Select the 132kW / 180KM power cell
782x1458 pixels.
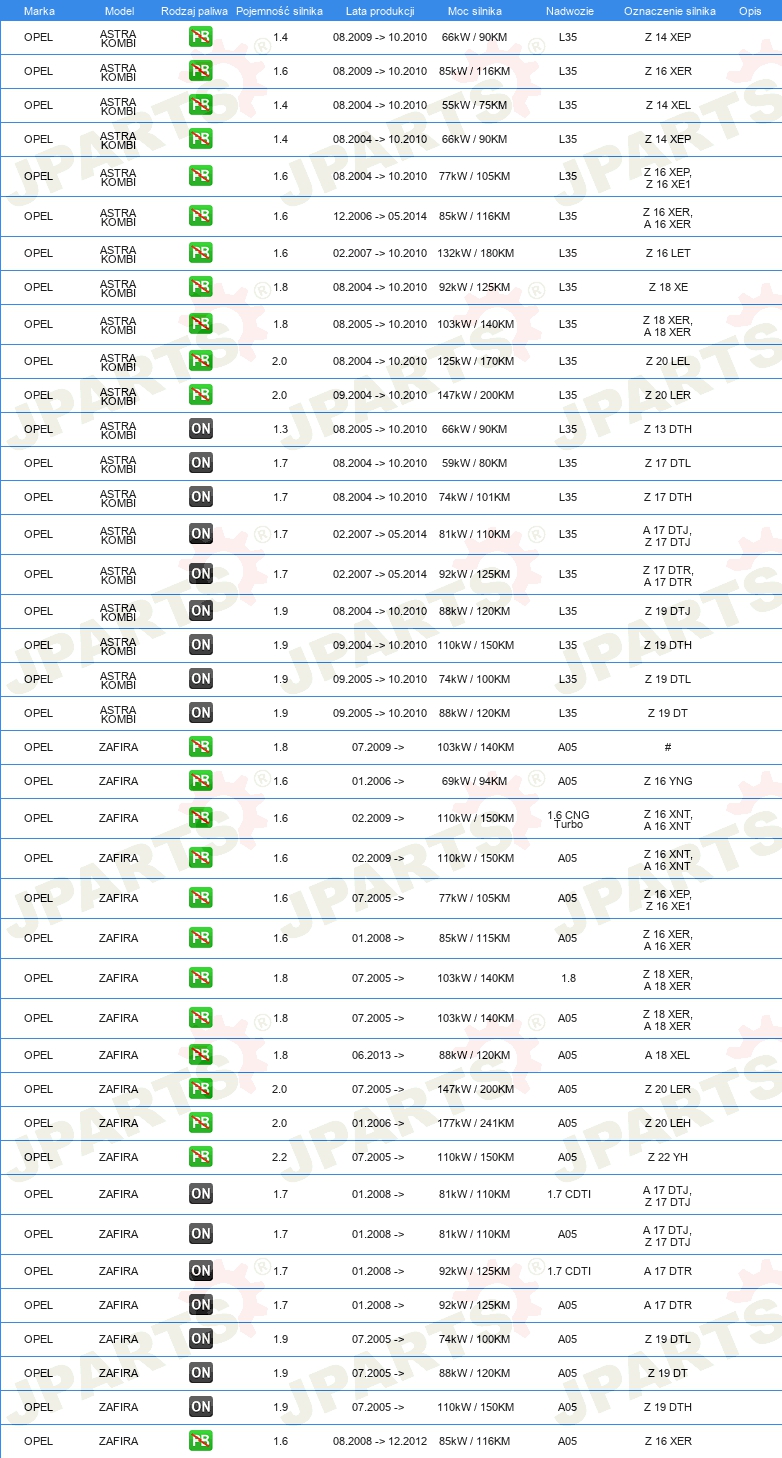pyautogui.click(x=475, y=253)
